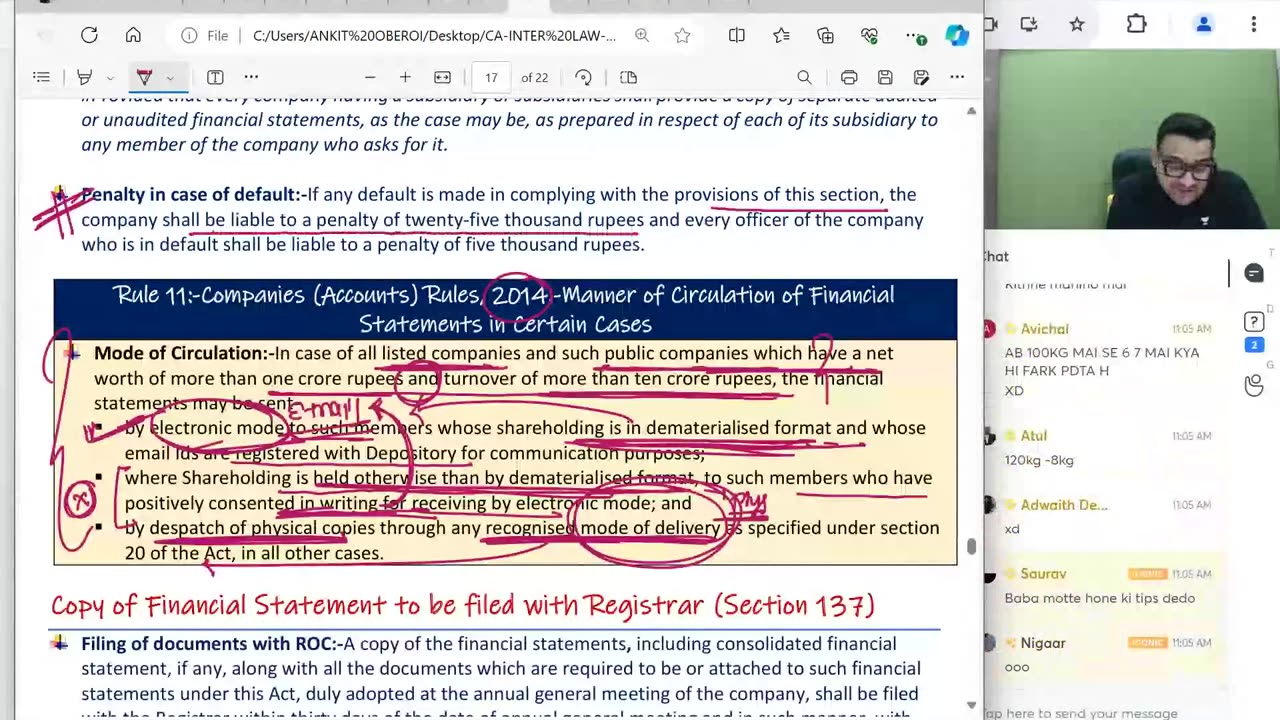Click the Rule 11 Companies (Accounts) Rules banner

click(x=505, y=309)
